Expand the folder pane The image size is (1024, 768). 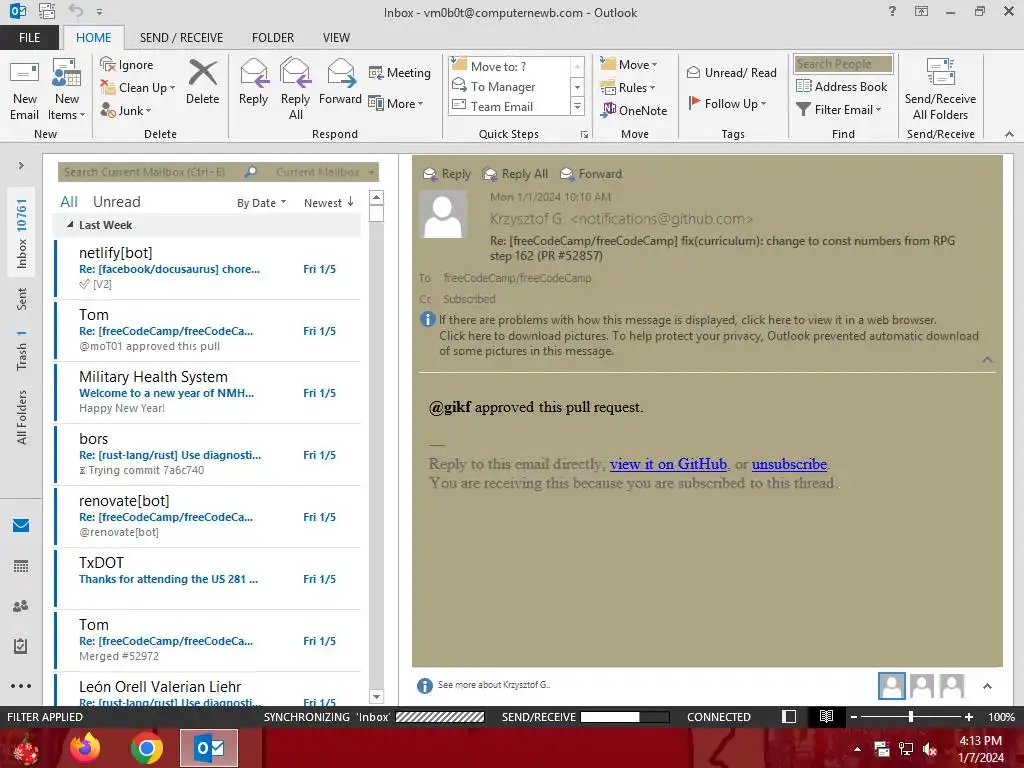tap(21, 166)
